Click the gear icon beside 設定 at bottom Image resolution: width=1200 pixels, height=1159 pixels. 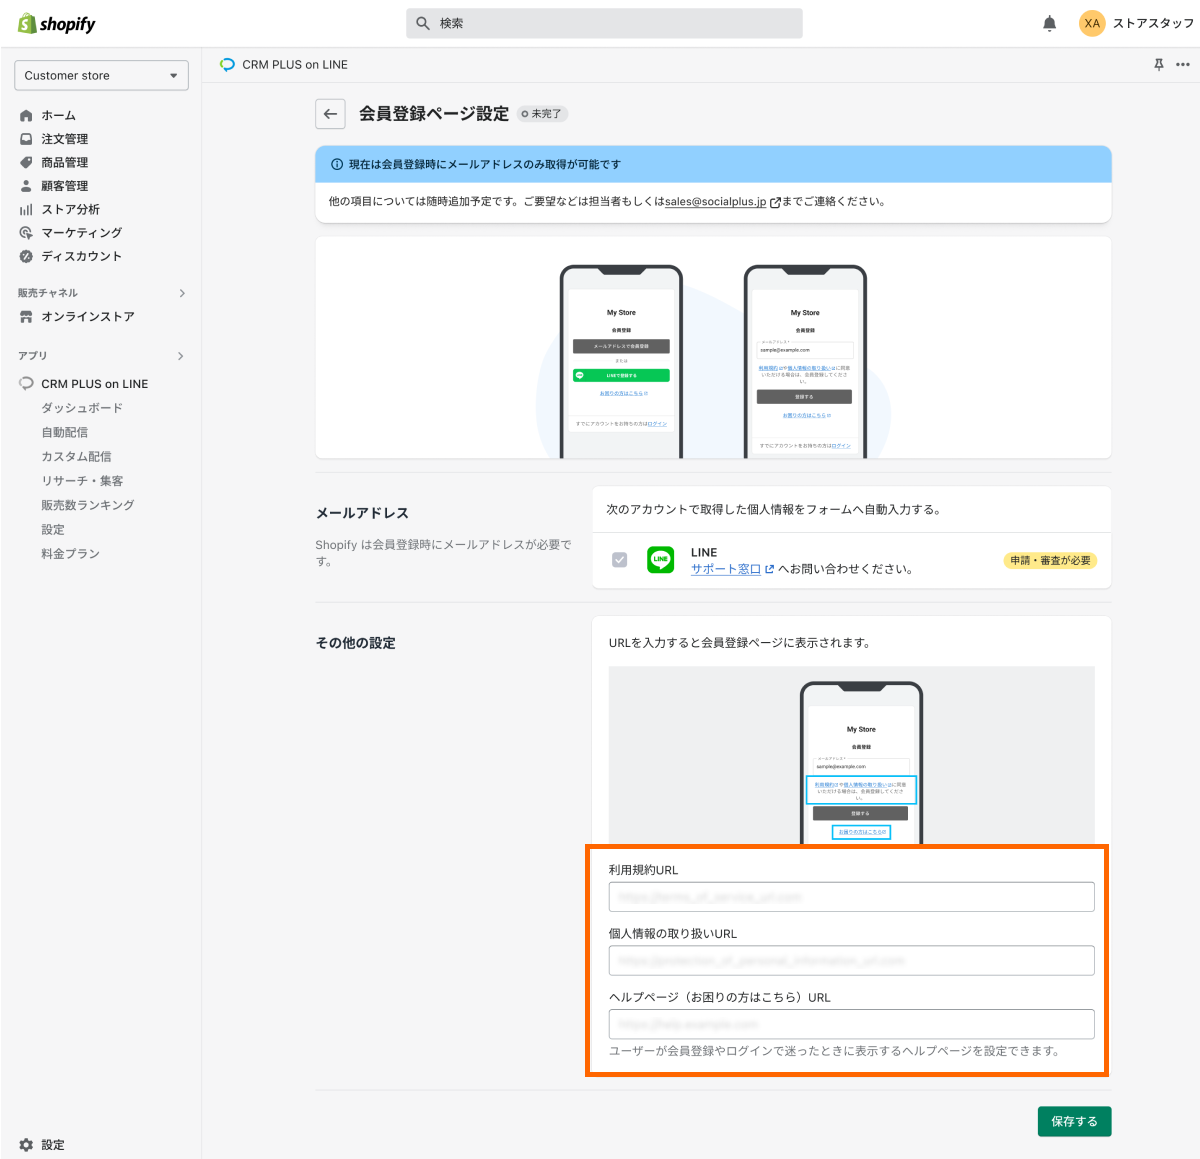click(26, 1145)
